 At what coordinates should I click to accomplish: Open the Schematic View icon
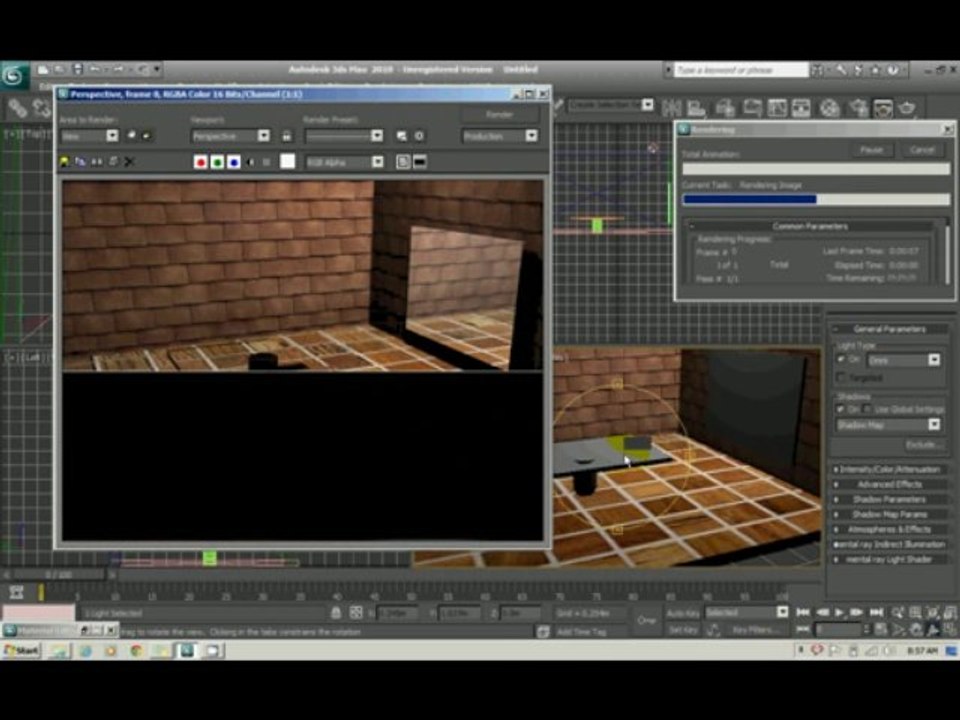coord(801,108)
